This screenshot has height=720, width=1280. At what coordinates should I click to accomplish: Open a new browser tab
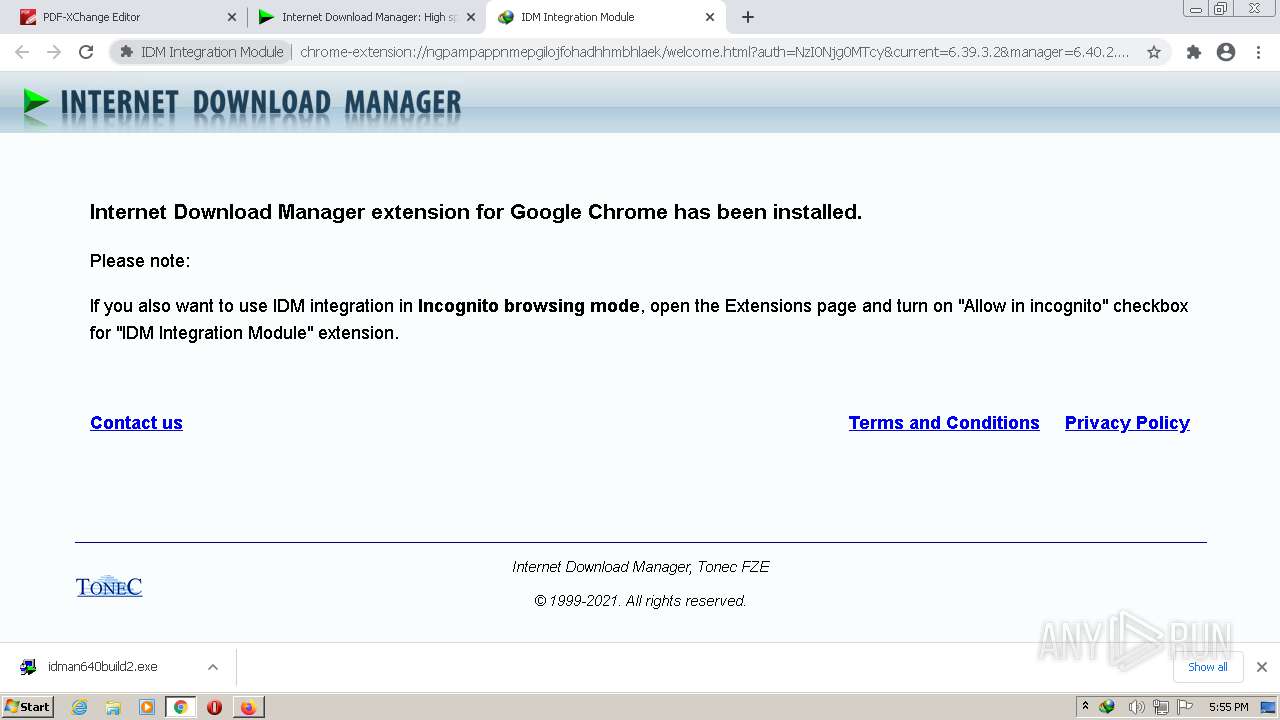[x=748, y=17]
